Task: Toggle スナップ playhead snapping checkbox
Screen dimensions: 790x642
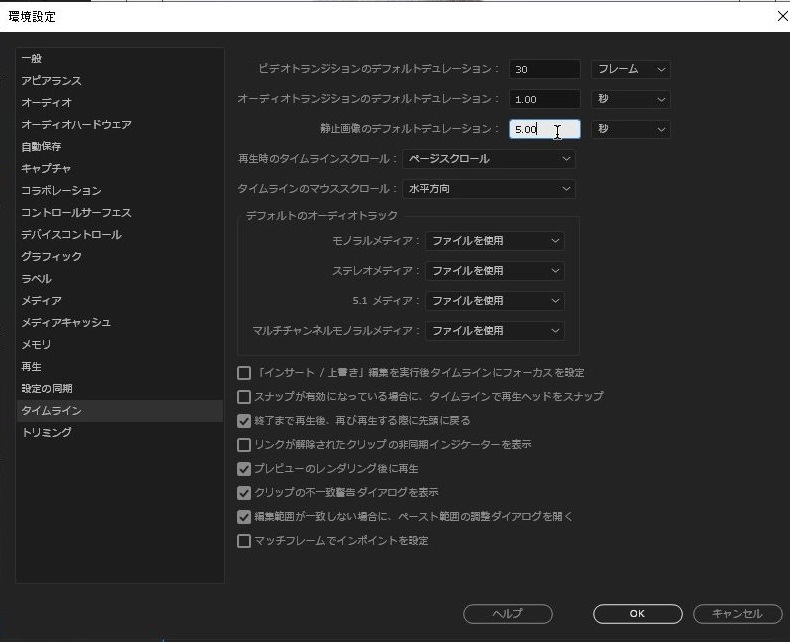Action: tap(244, 397)
